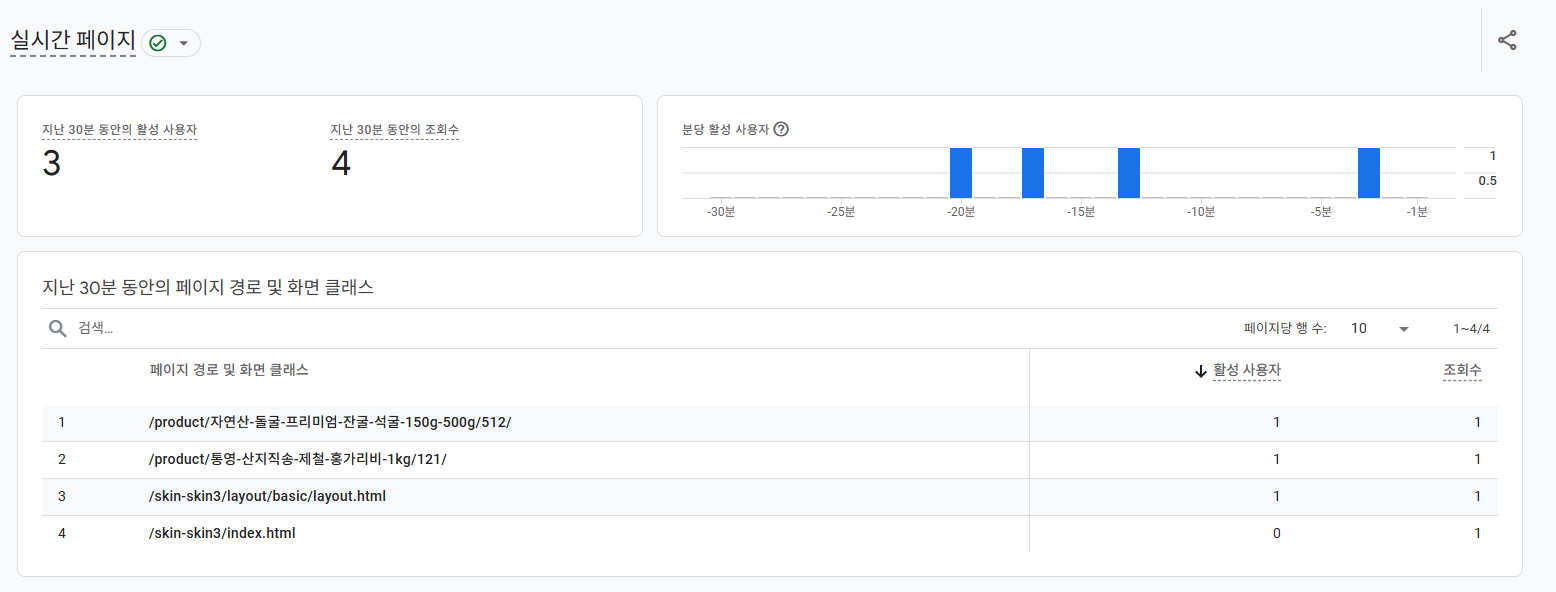Open the dropdown arrow beside the green checkmark
This screenshot has height=592, width=1556.
click(183, 43)
